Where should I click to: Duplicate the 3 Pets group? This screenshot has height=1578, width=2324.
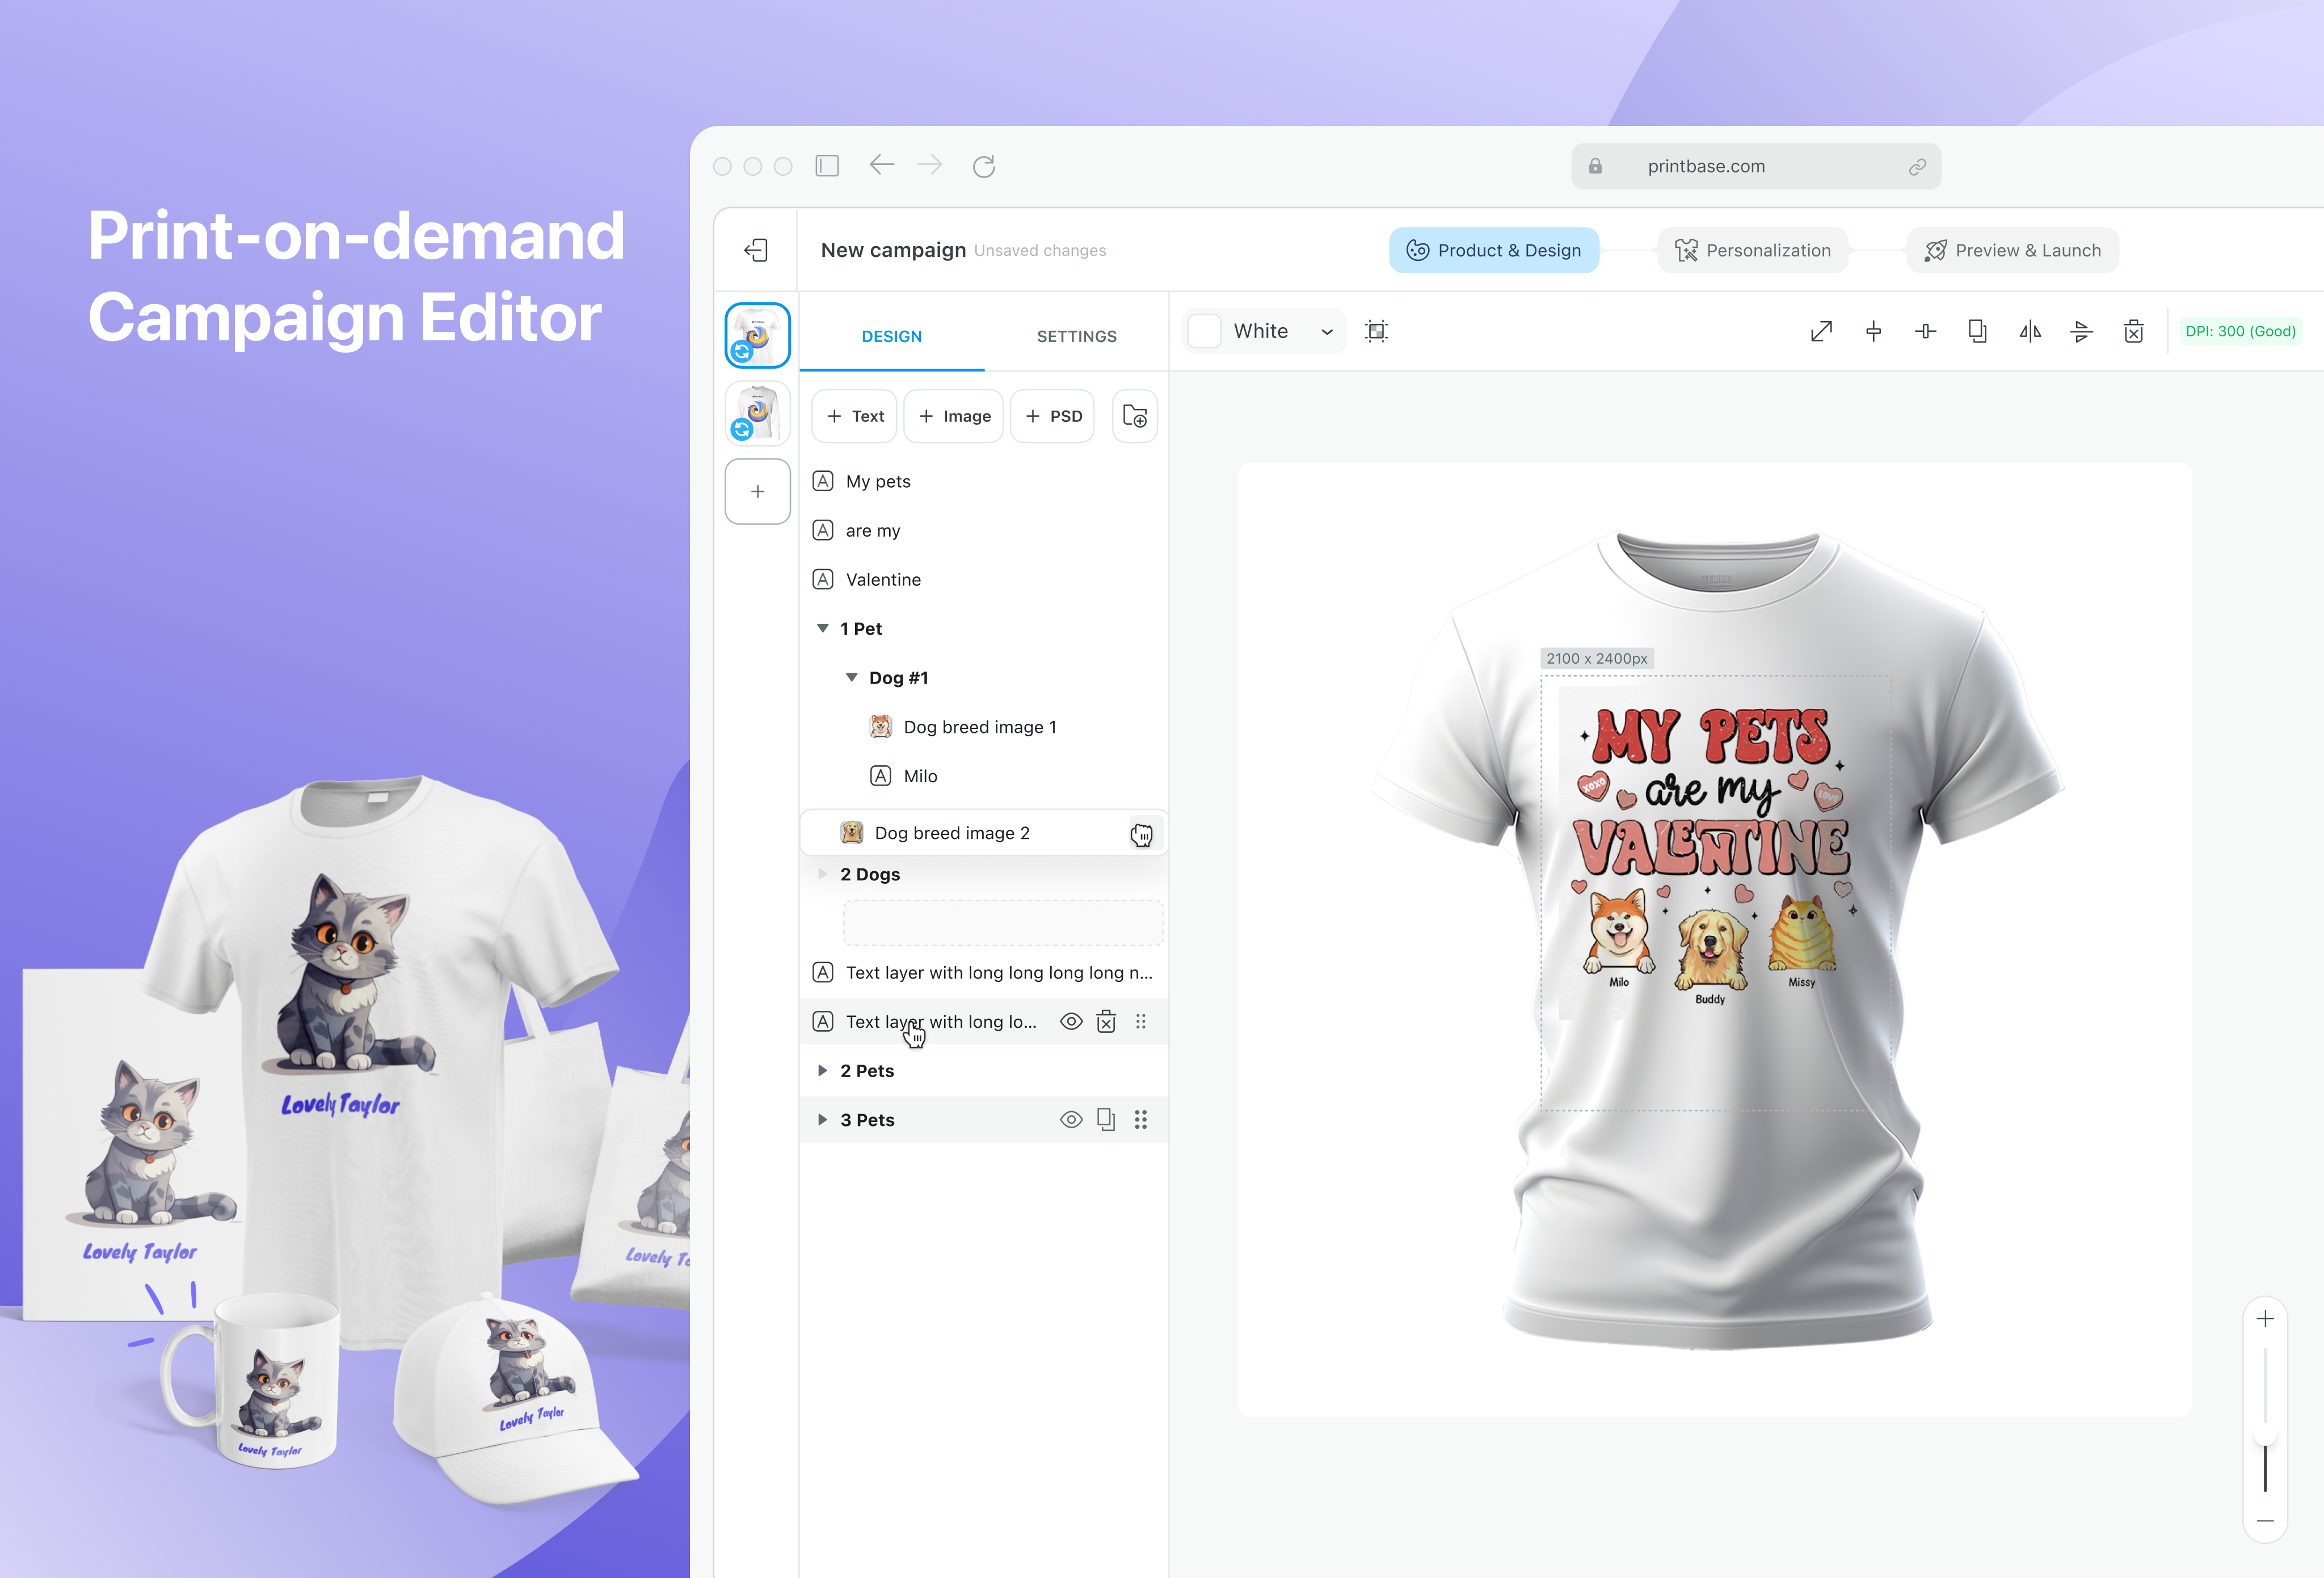[1106, 1120]
